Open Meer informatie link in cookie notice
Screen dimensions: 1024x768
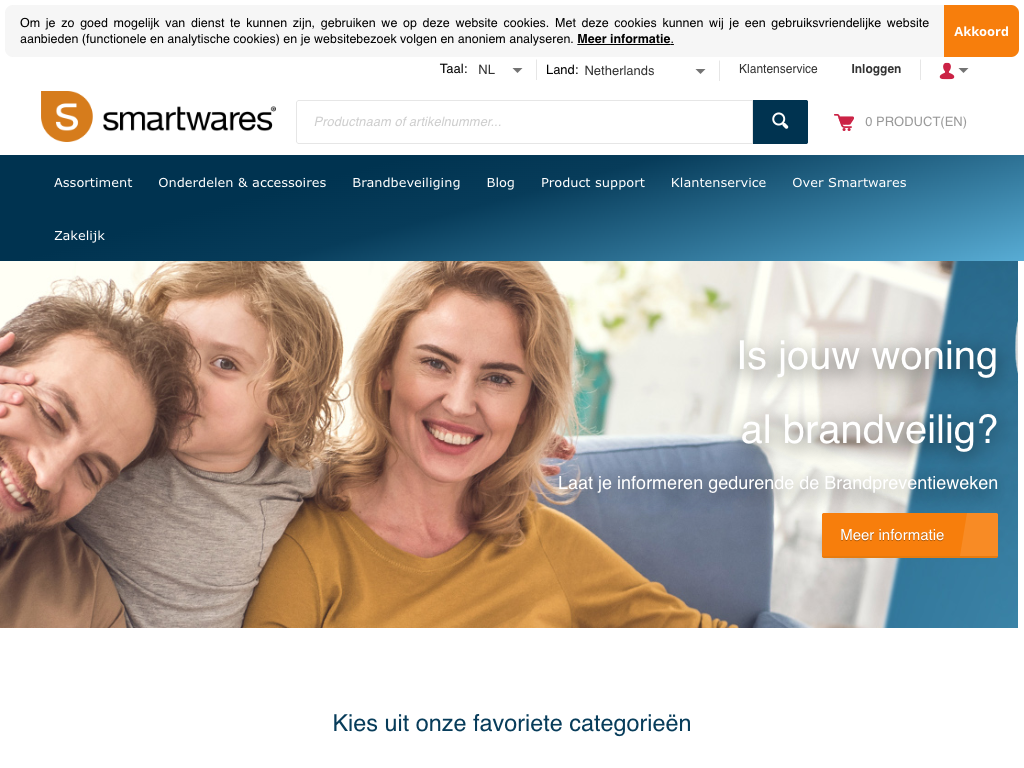click(x=625, y=39)
